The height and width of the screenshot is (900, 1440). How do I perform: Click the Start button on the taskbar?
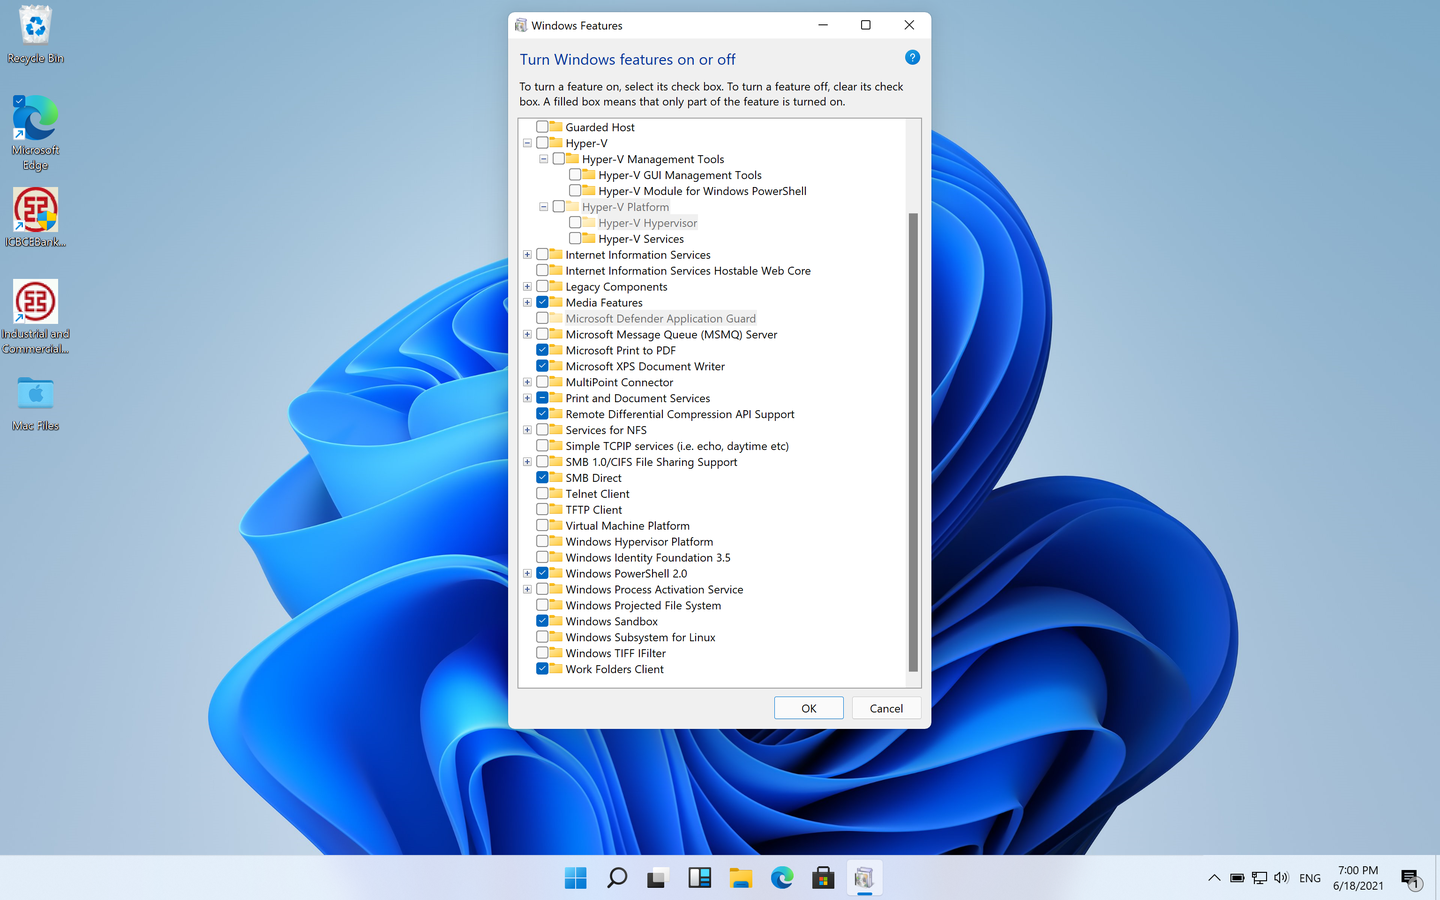click(x=575, y=877)
